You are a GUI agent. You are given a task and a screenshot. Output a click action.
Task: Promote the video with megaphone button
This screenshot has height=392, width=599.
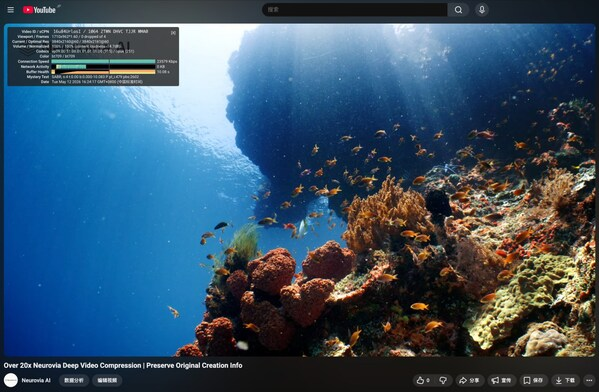(501, 381)
